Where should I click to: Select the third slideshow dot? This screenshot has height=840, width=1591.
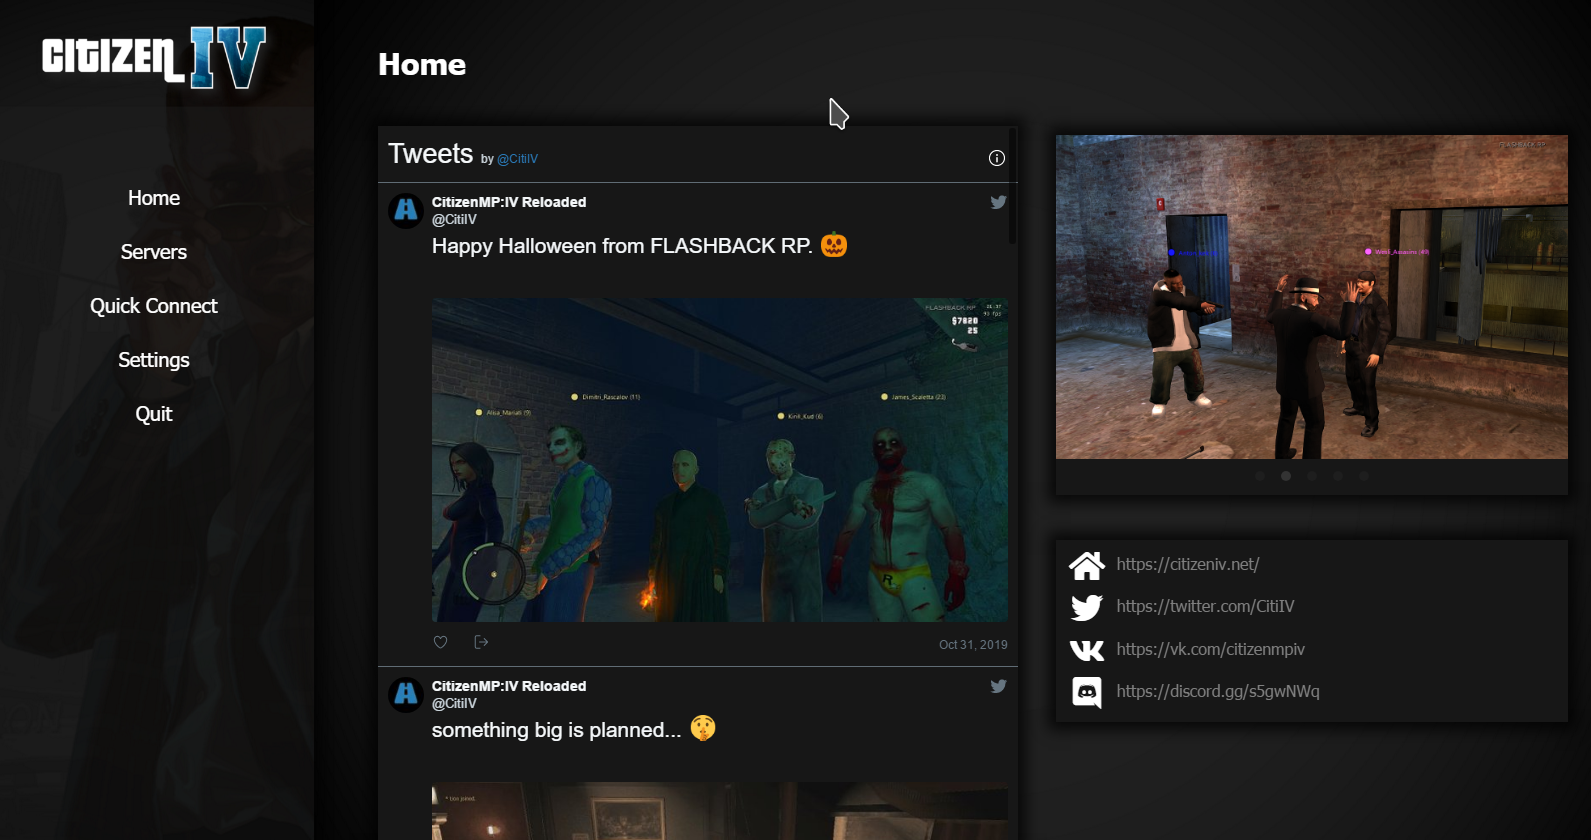click(x=1312, y=476)
